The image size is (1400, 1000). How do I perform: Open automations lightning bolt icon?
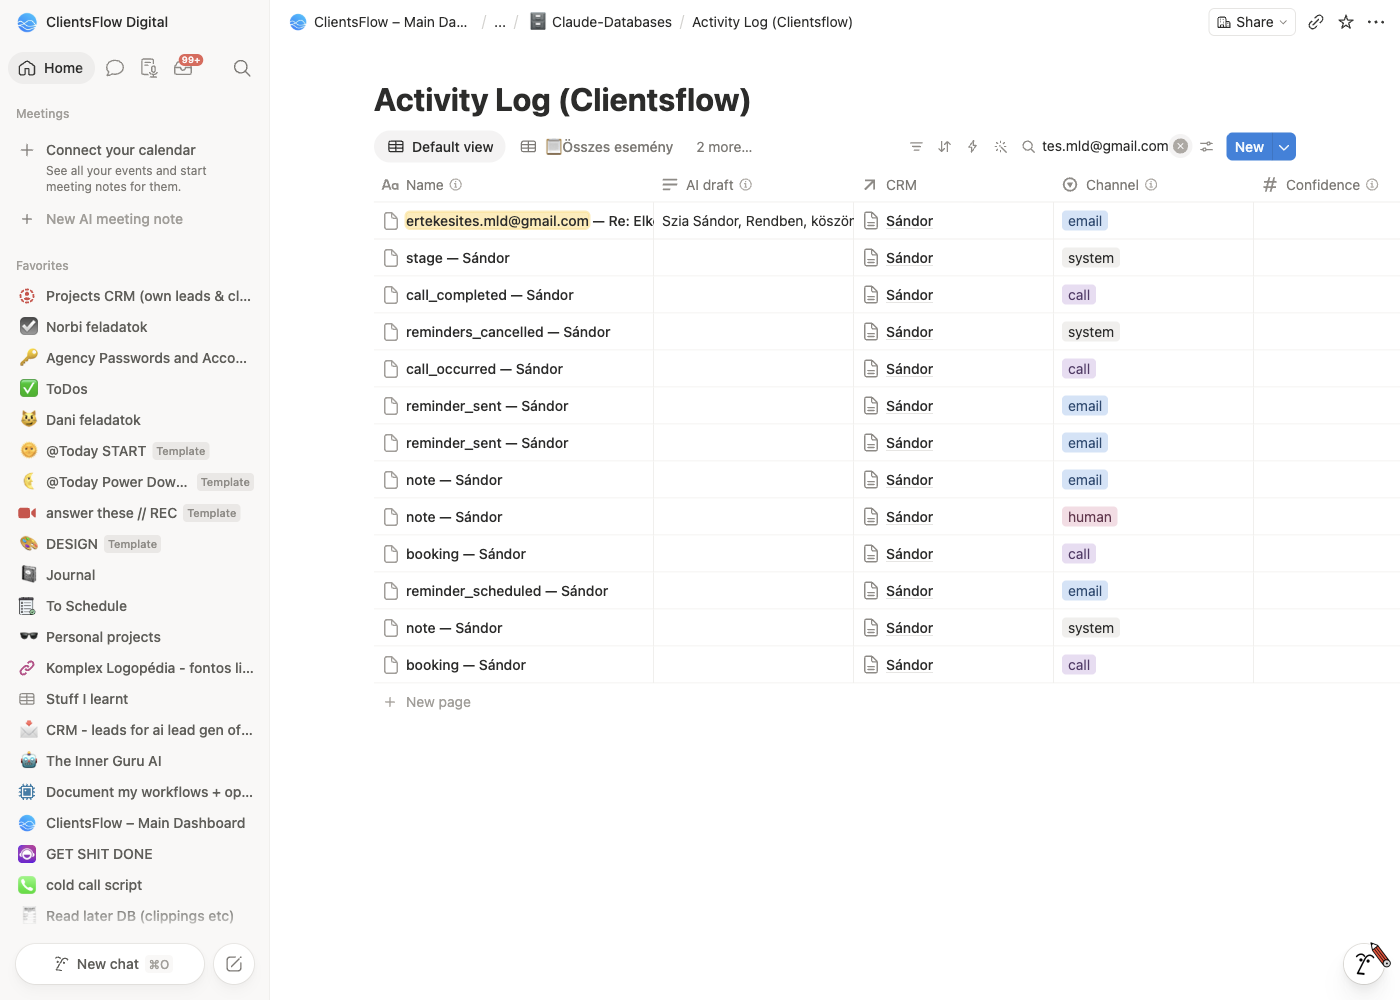tap(972, 147)
